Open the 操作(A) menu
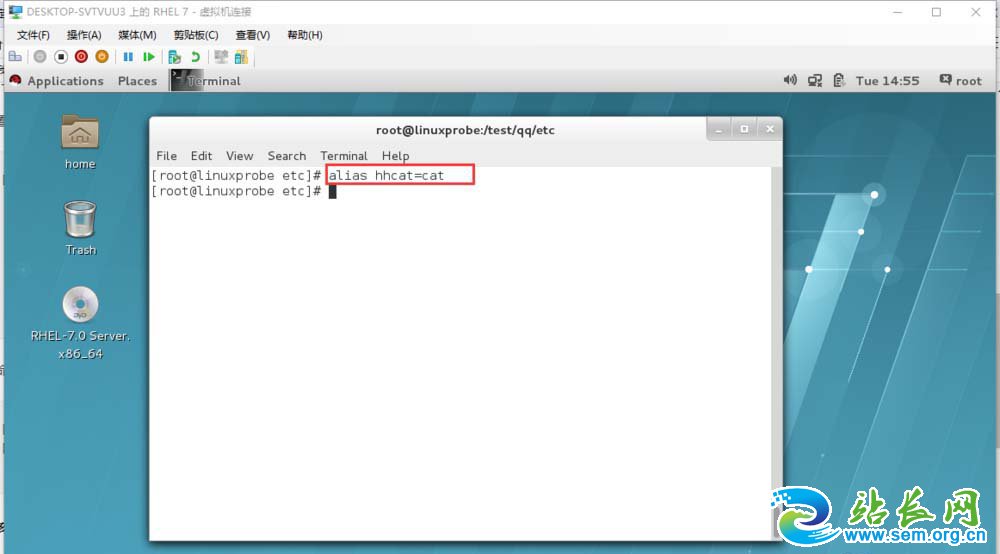This screenshot has height=554, width=1000. pos(84,35)
